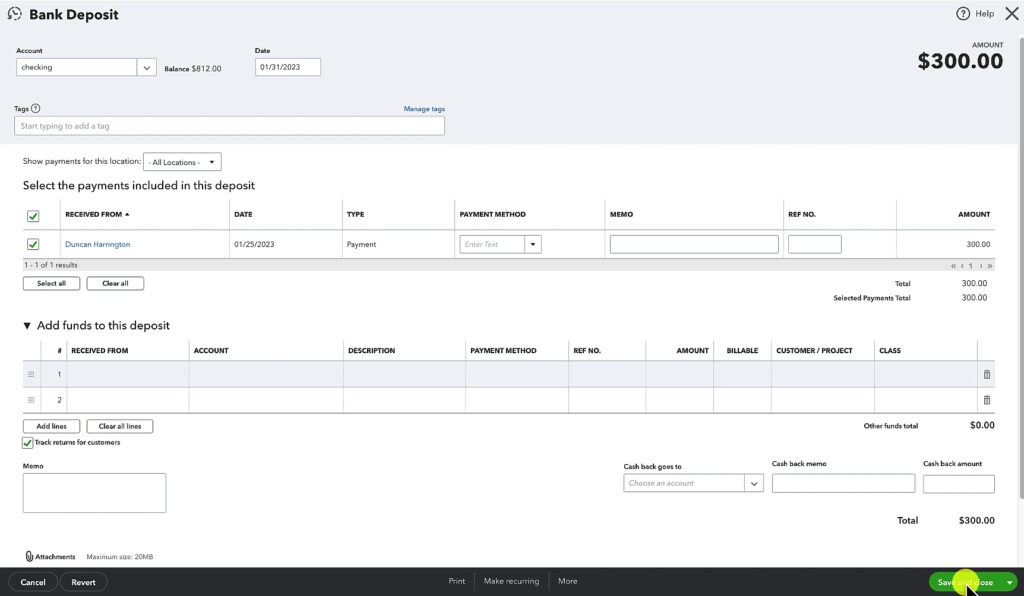Viewport: 1024px width, 596px height.
Task: Open Help via the question mark icon
Action: (962, 13)
